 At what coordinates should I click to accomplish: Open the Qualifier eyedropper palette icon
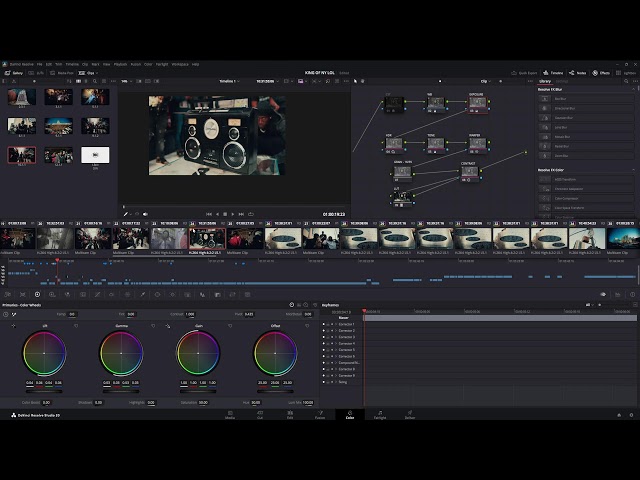point(142,294)
